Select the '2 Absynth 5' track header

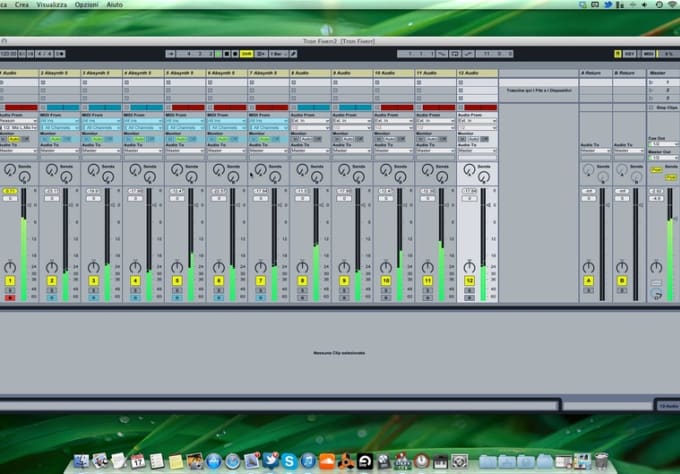[60, 73]
